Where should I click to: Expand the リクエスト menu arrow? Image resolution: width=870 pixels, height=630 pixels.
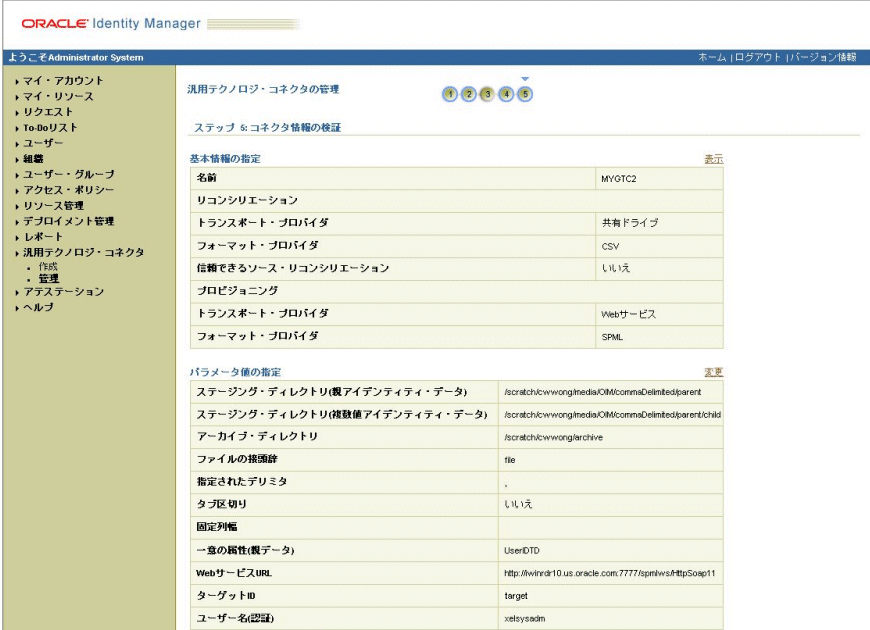coord(17,113)
